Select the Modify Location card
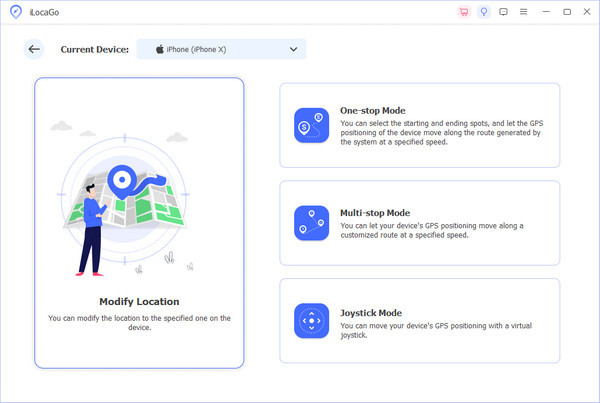This screenshot has width=600, height=403. coord(139,223)
